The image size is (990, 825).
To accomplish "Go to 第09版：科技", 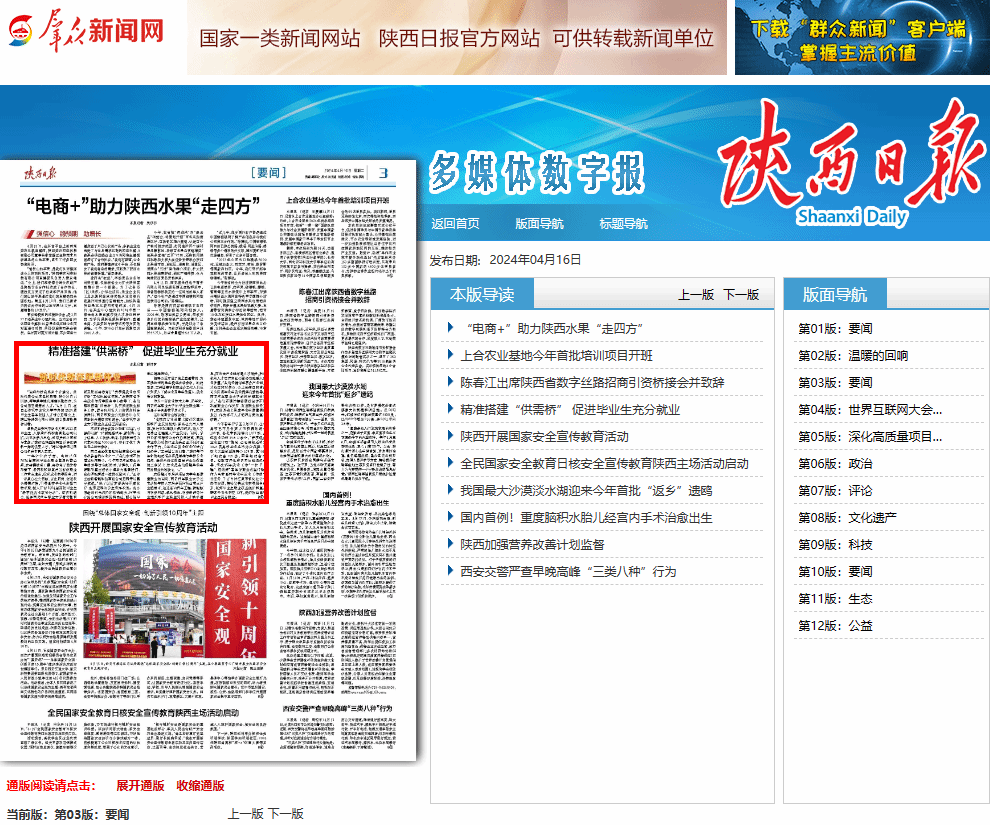I will coord(835,545).
